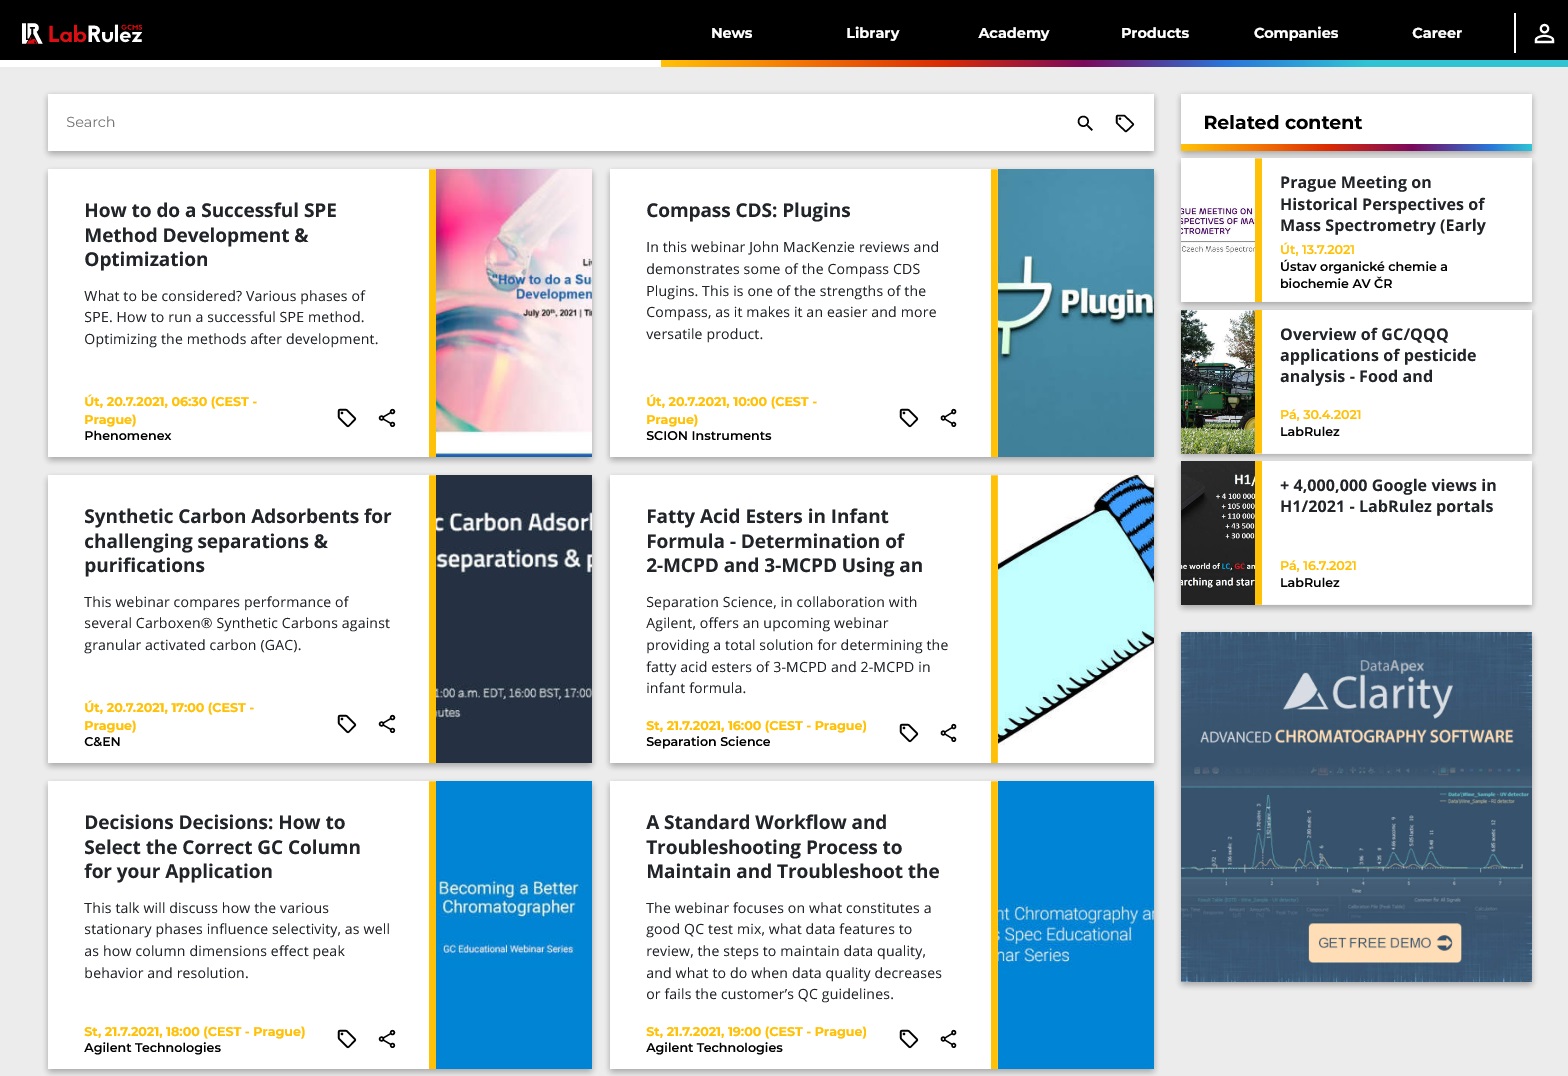Viewport: 1568px width, 1076px height.
Task: Click the Plugin thumbnail image
Action: [x=1076, y=313]
